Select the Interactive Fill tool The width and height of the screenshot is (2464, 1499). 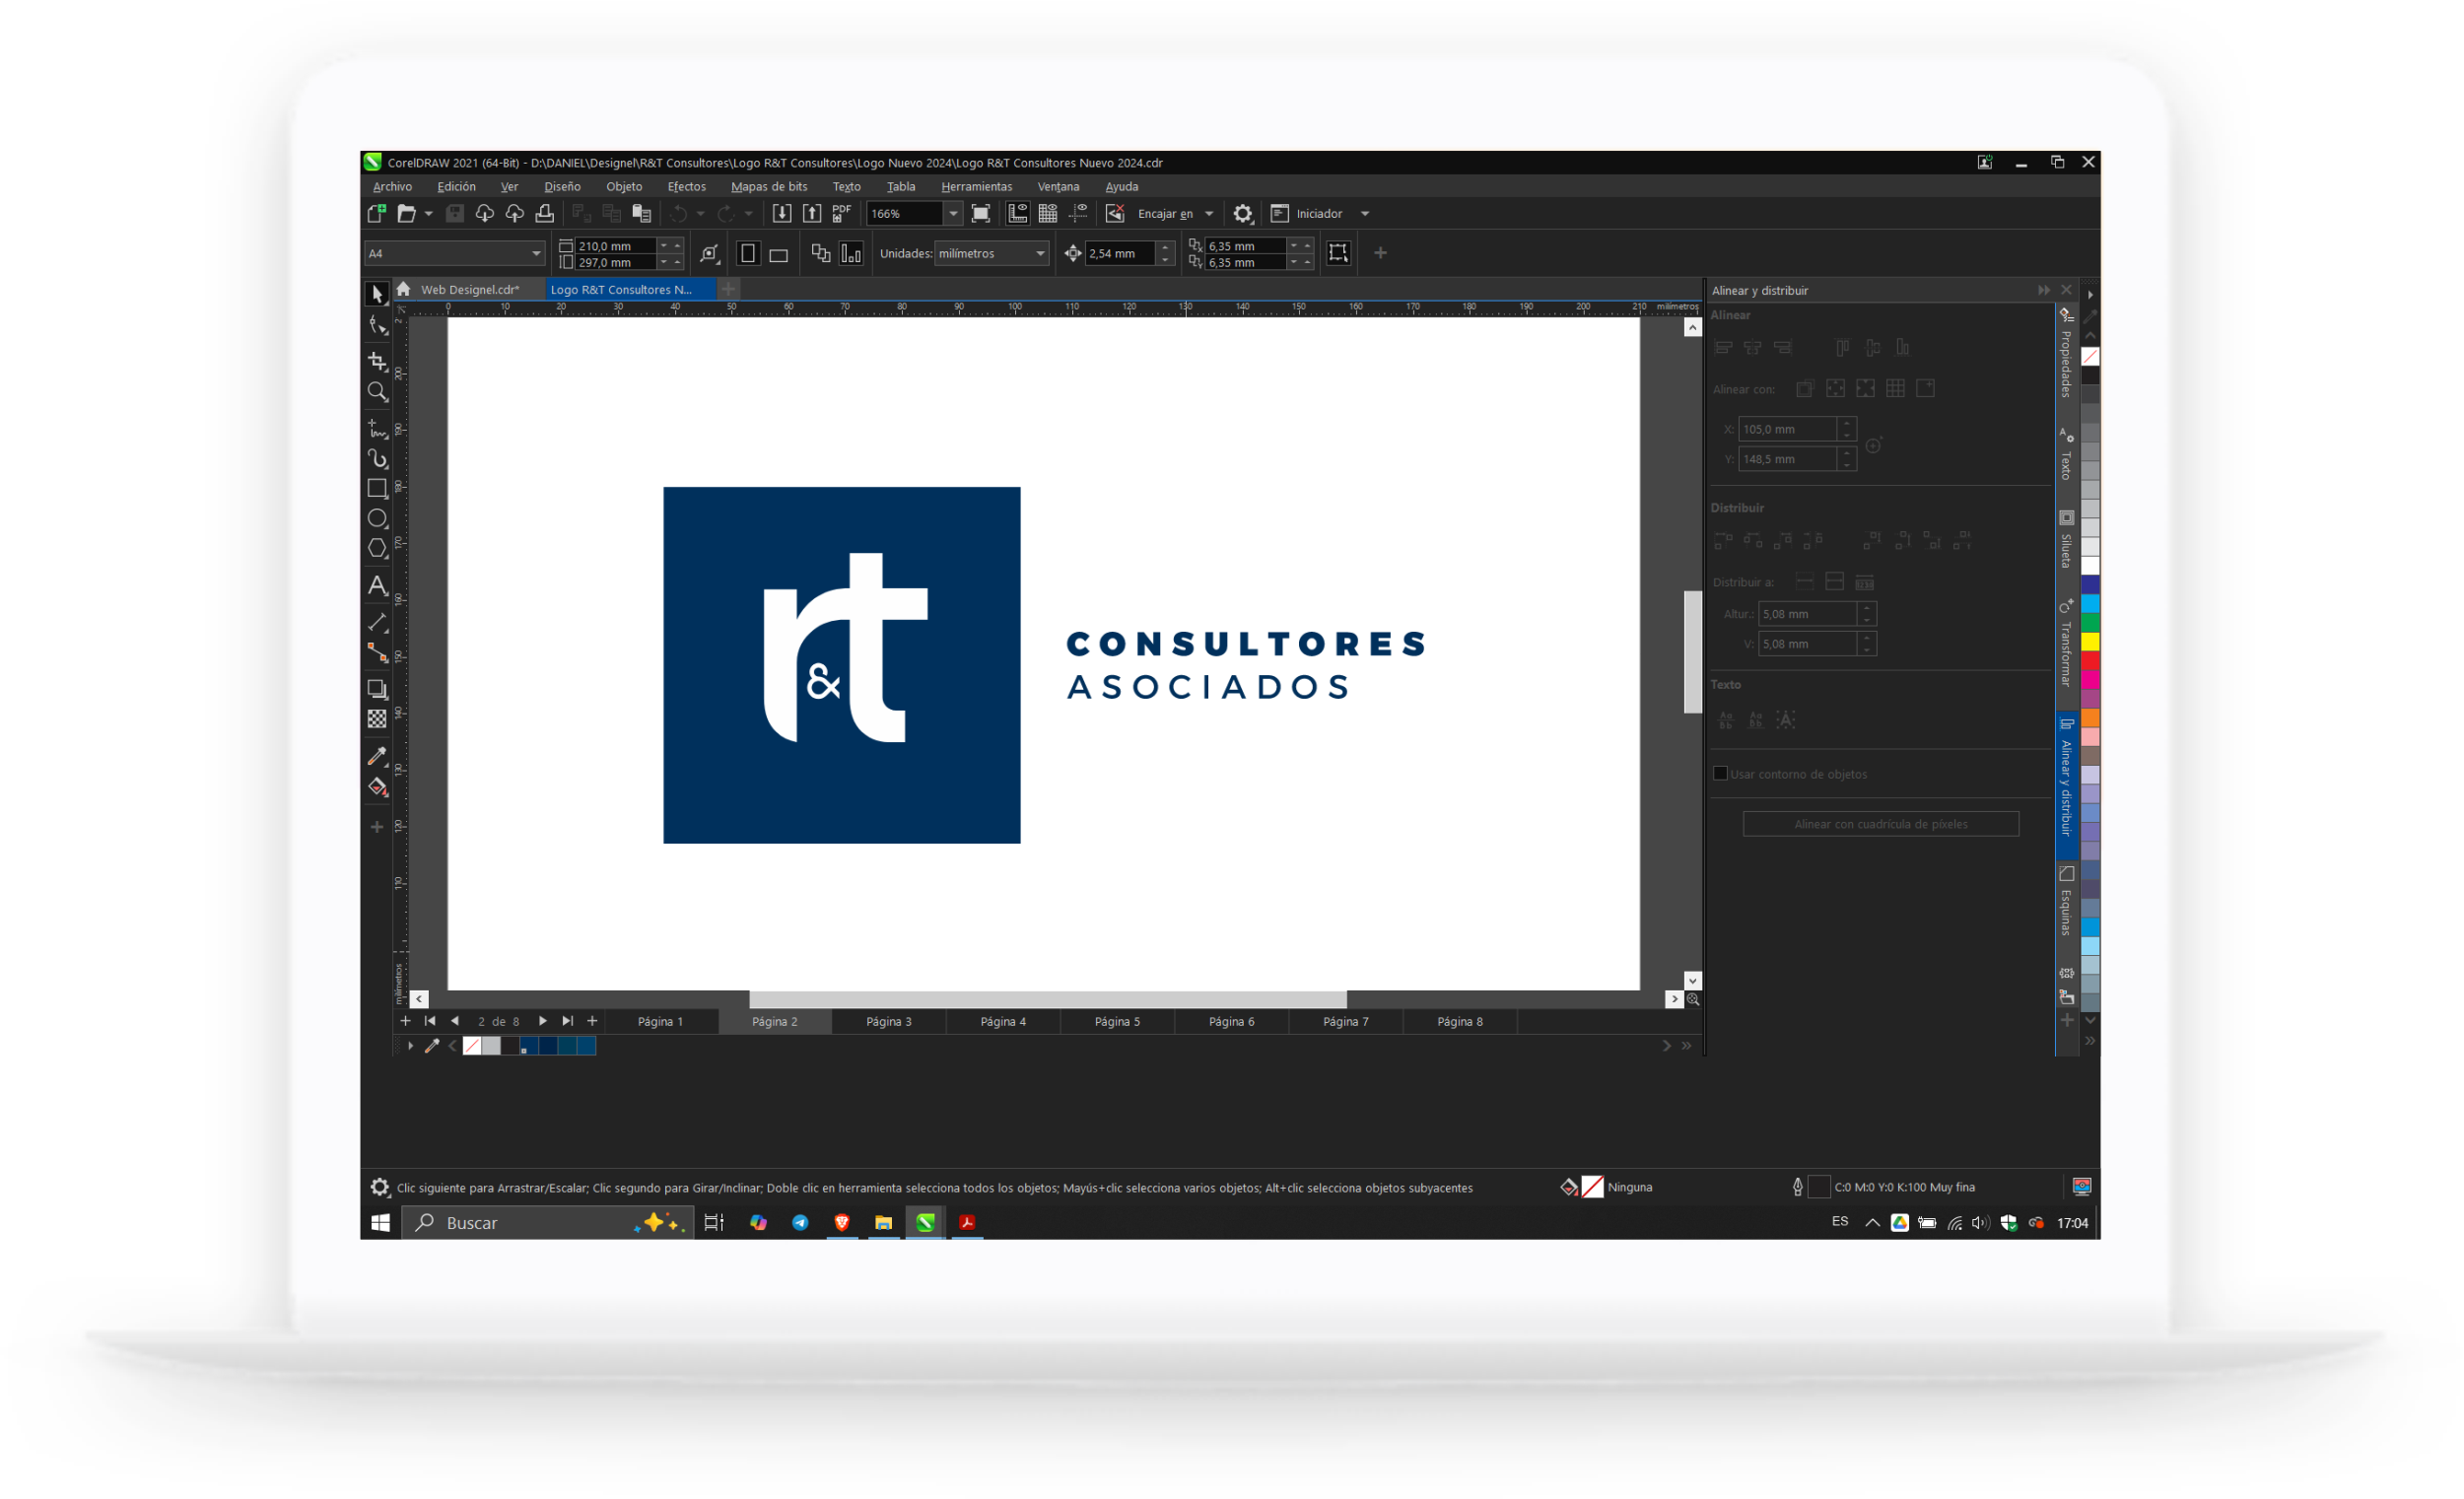[377, 786]
